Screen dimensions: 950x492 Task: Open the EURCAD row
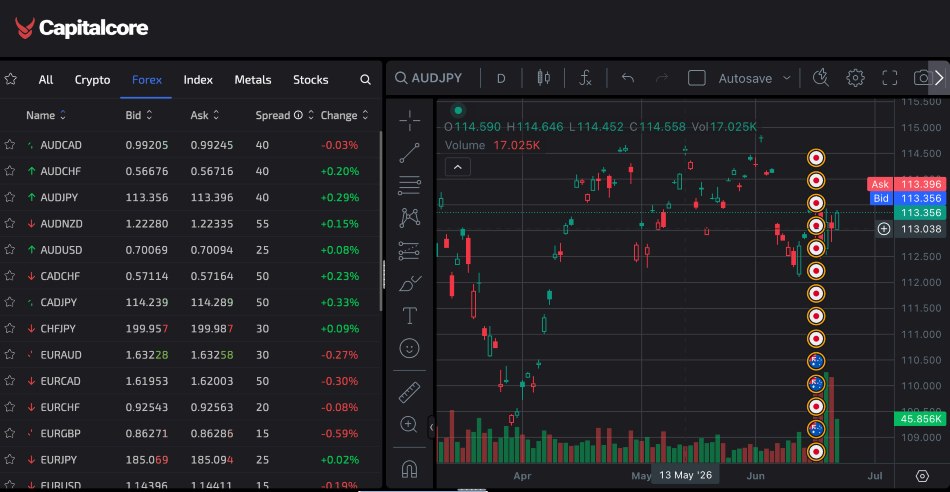(189, 381)
